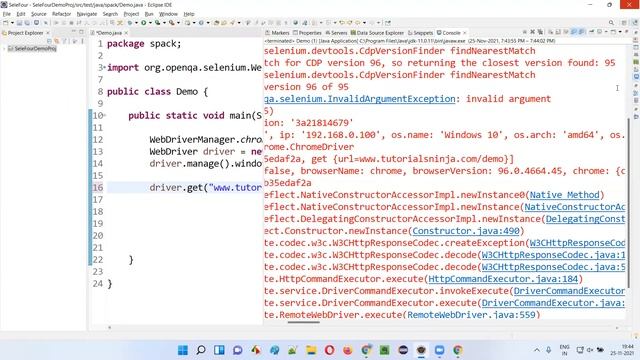This screenshot has height=360, width=640.
Task: Open the Coverage dropdown arrow
Action: [164, 23]
